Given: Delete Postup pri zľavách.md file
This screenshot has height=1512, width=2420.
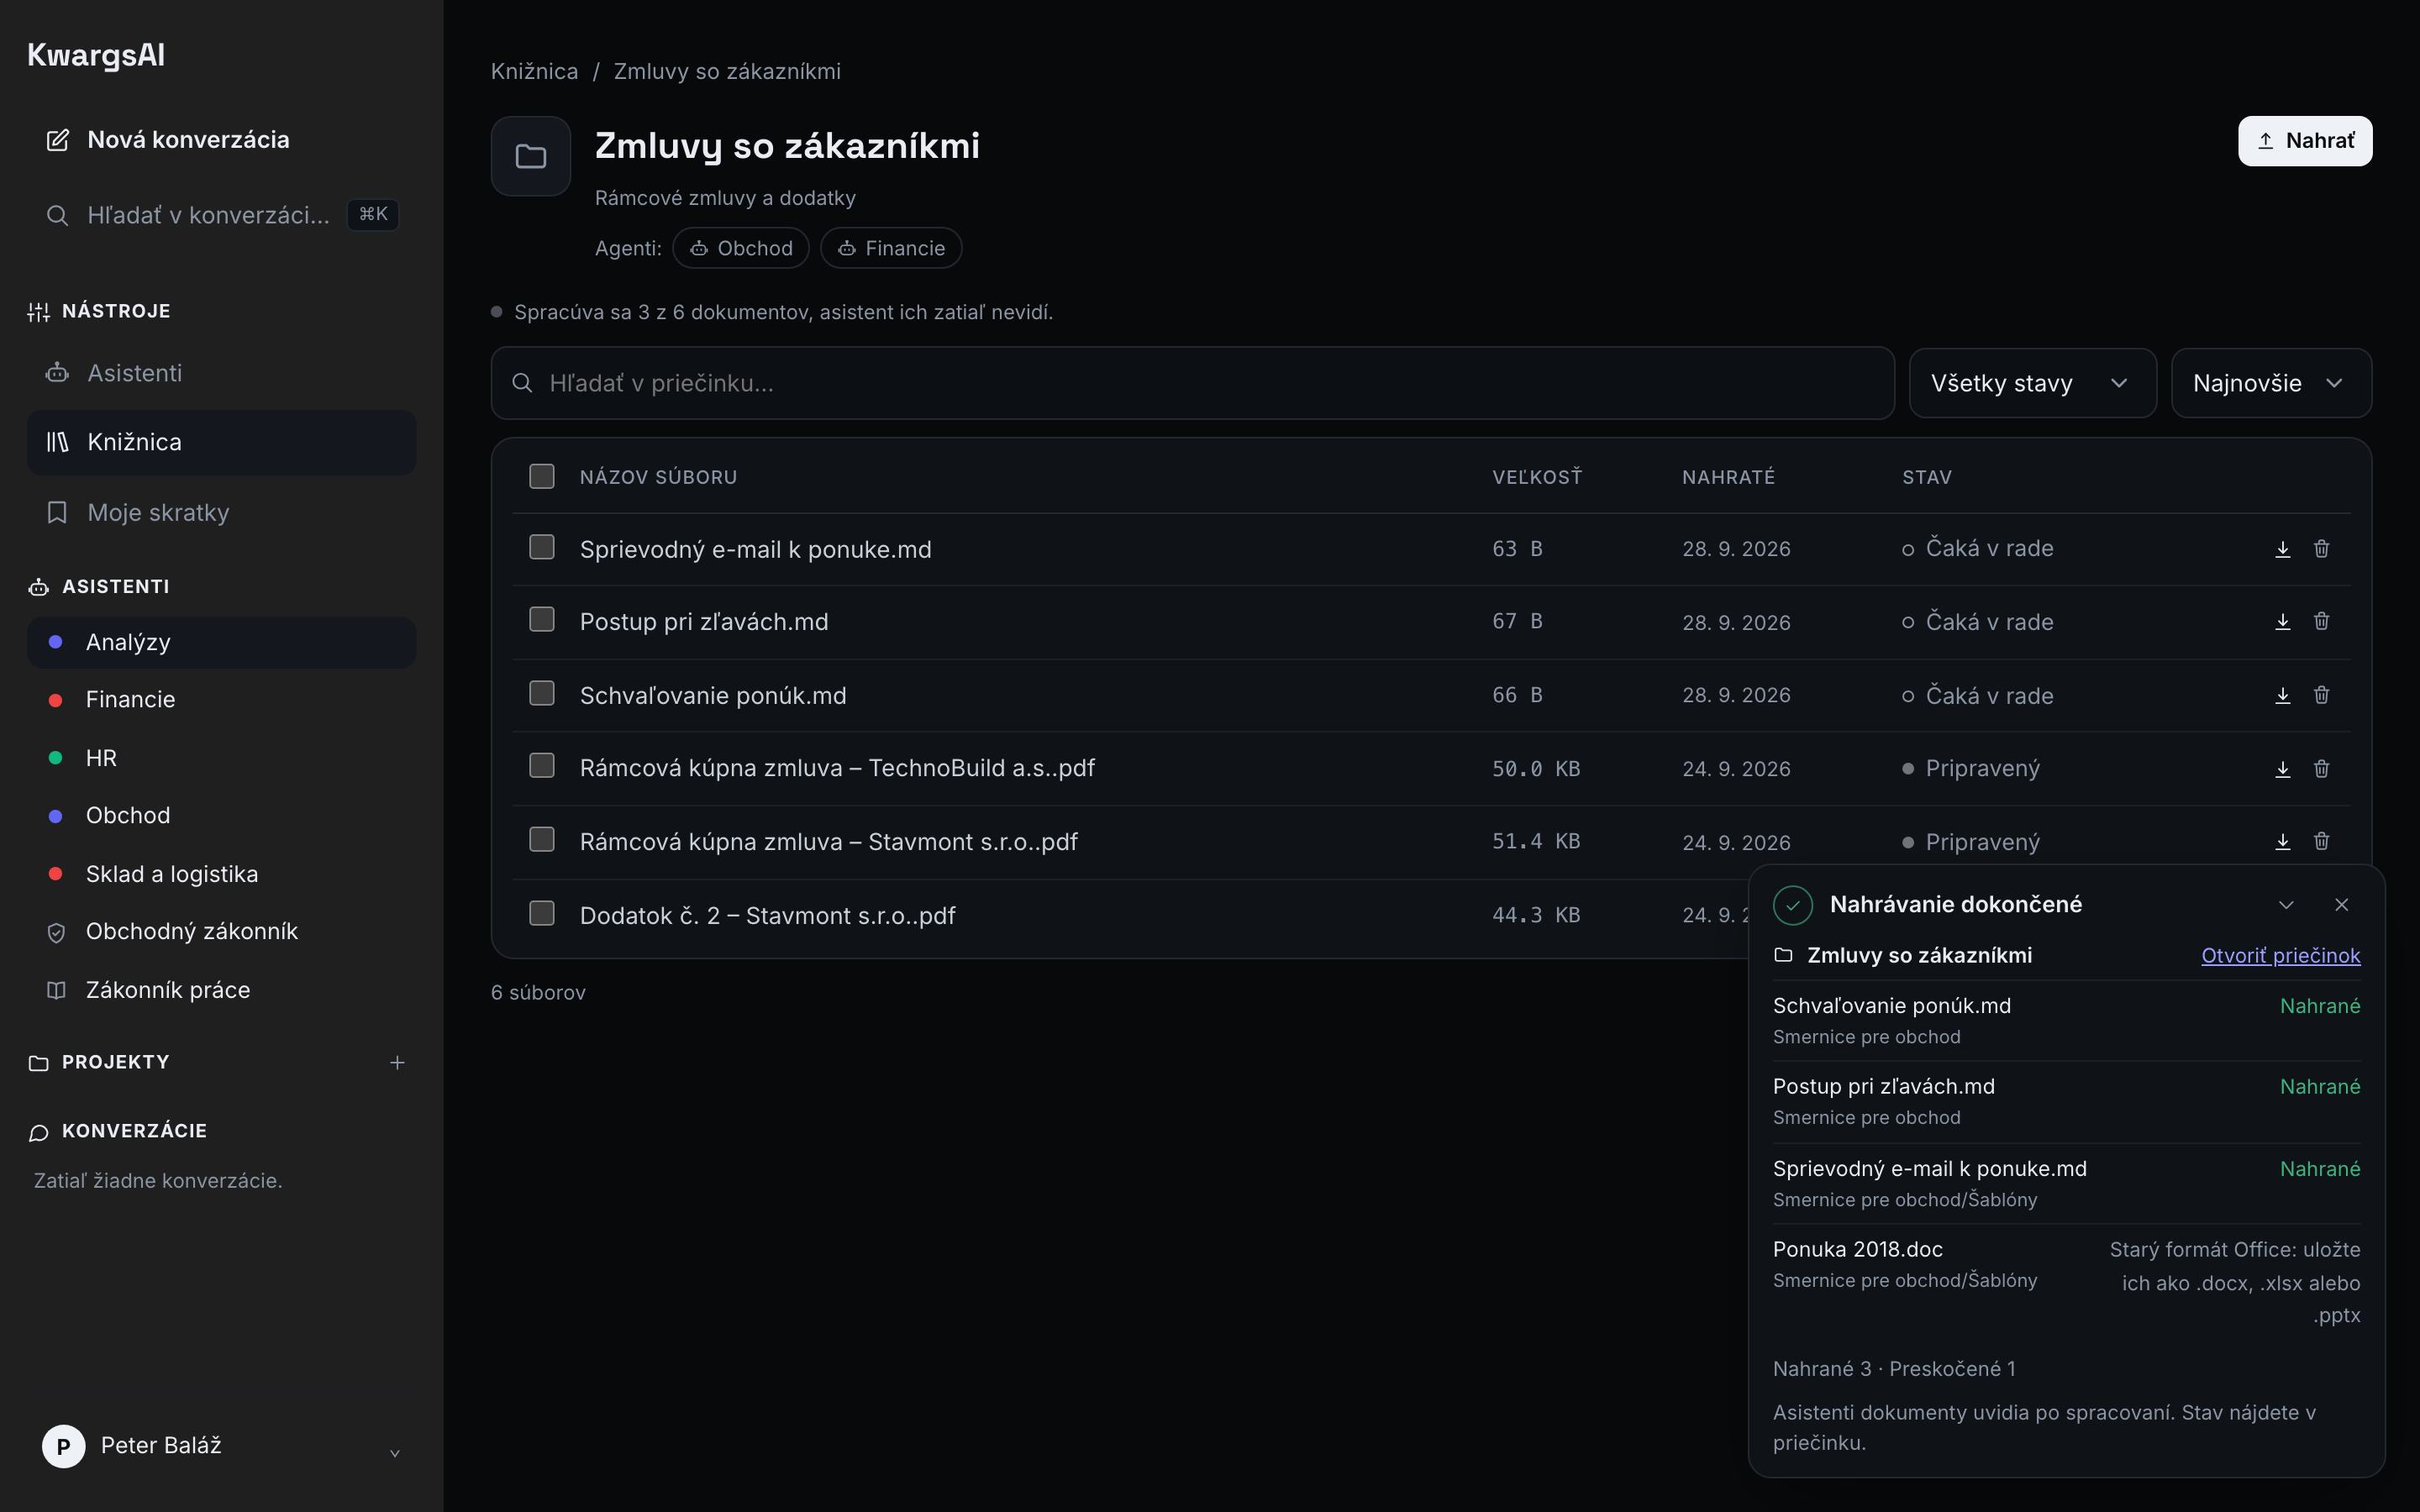Looking at the screenshot, I should click(x=2321, y=622).
